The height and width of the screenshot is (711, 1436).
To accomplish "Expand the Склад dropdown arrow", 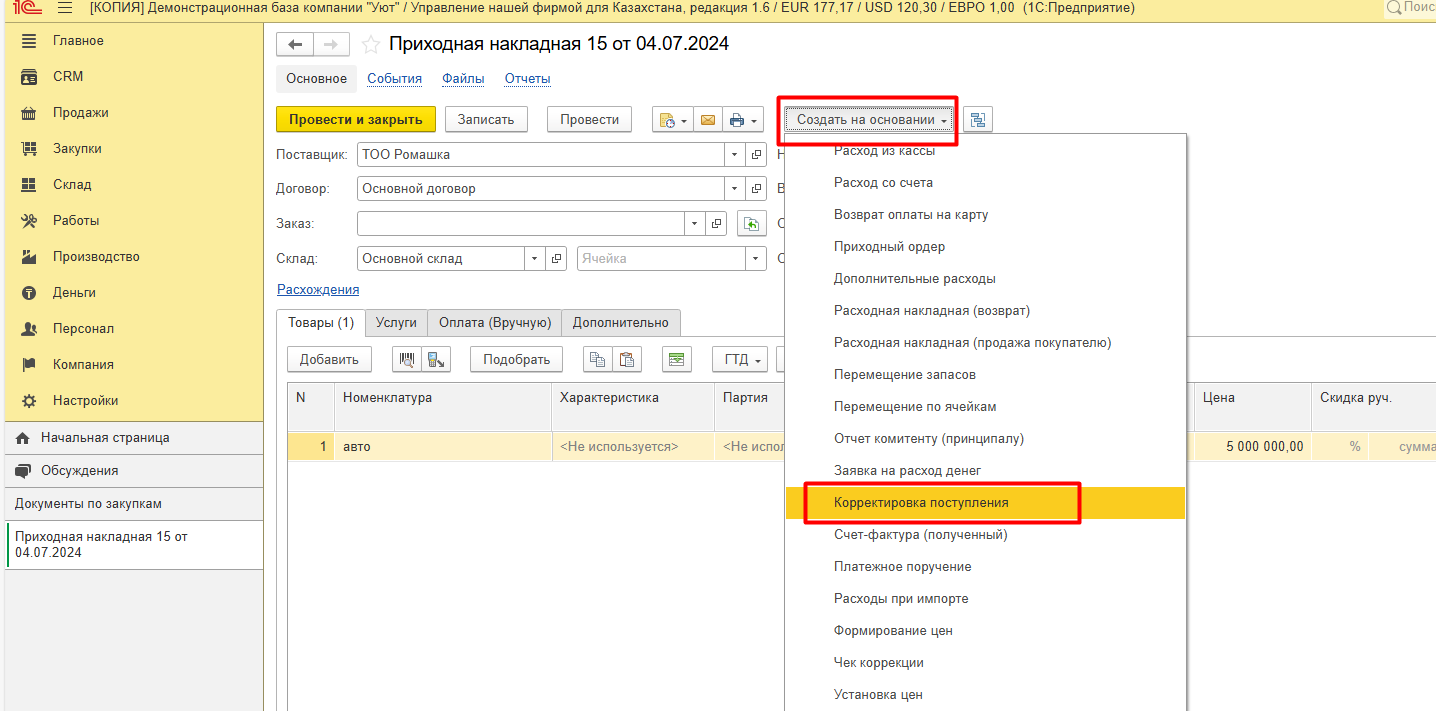I will click(535, 259).
